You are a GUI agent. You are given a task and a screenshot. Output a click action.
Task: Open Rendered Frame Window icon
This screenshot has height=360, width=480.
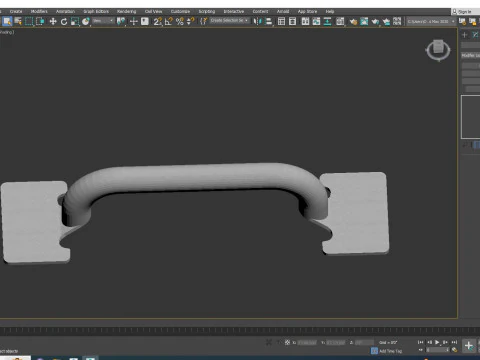(364, 22)
